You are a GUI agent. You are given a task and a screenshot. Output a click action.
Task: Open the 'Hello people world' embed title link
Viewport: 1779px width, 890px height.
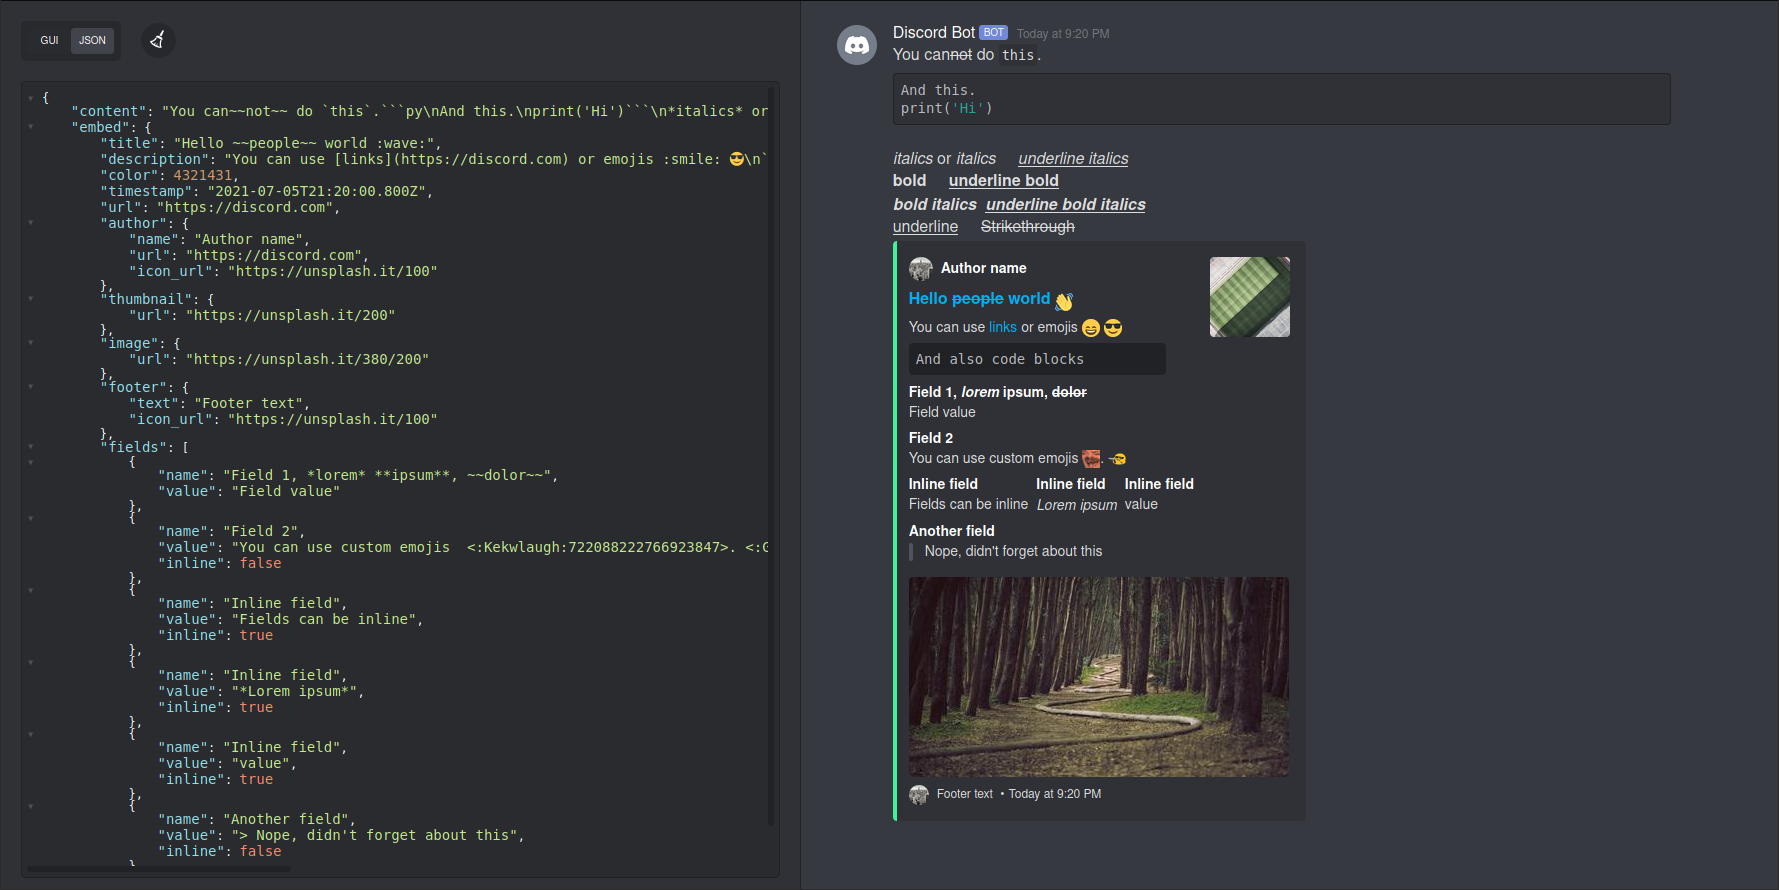point(979,298)
